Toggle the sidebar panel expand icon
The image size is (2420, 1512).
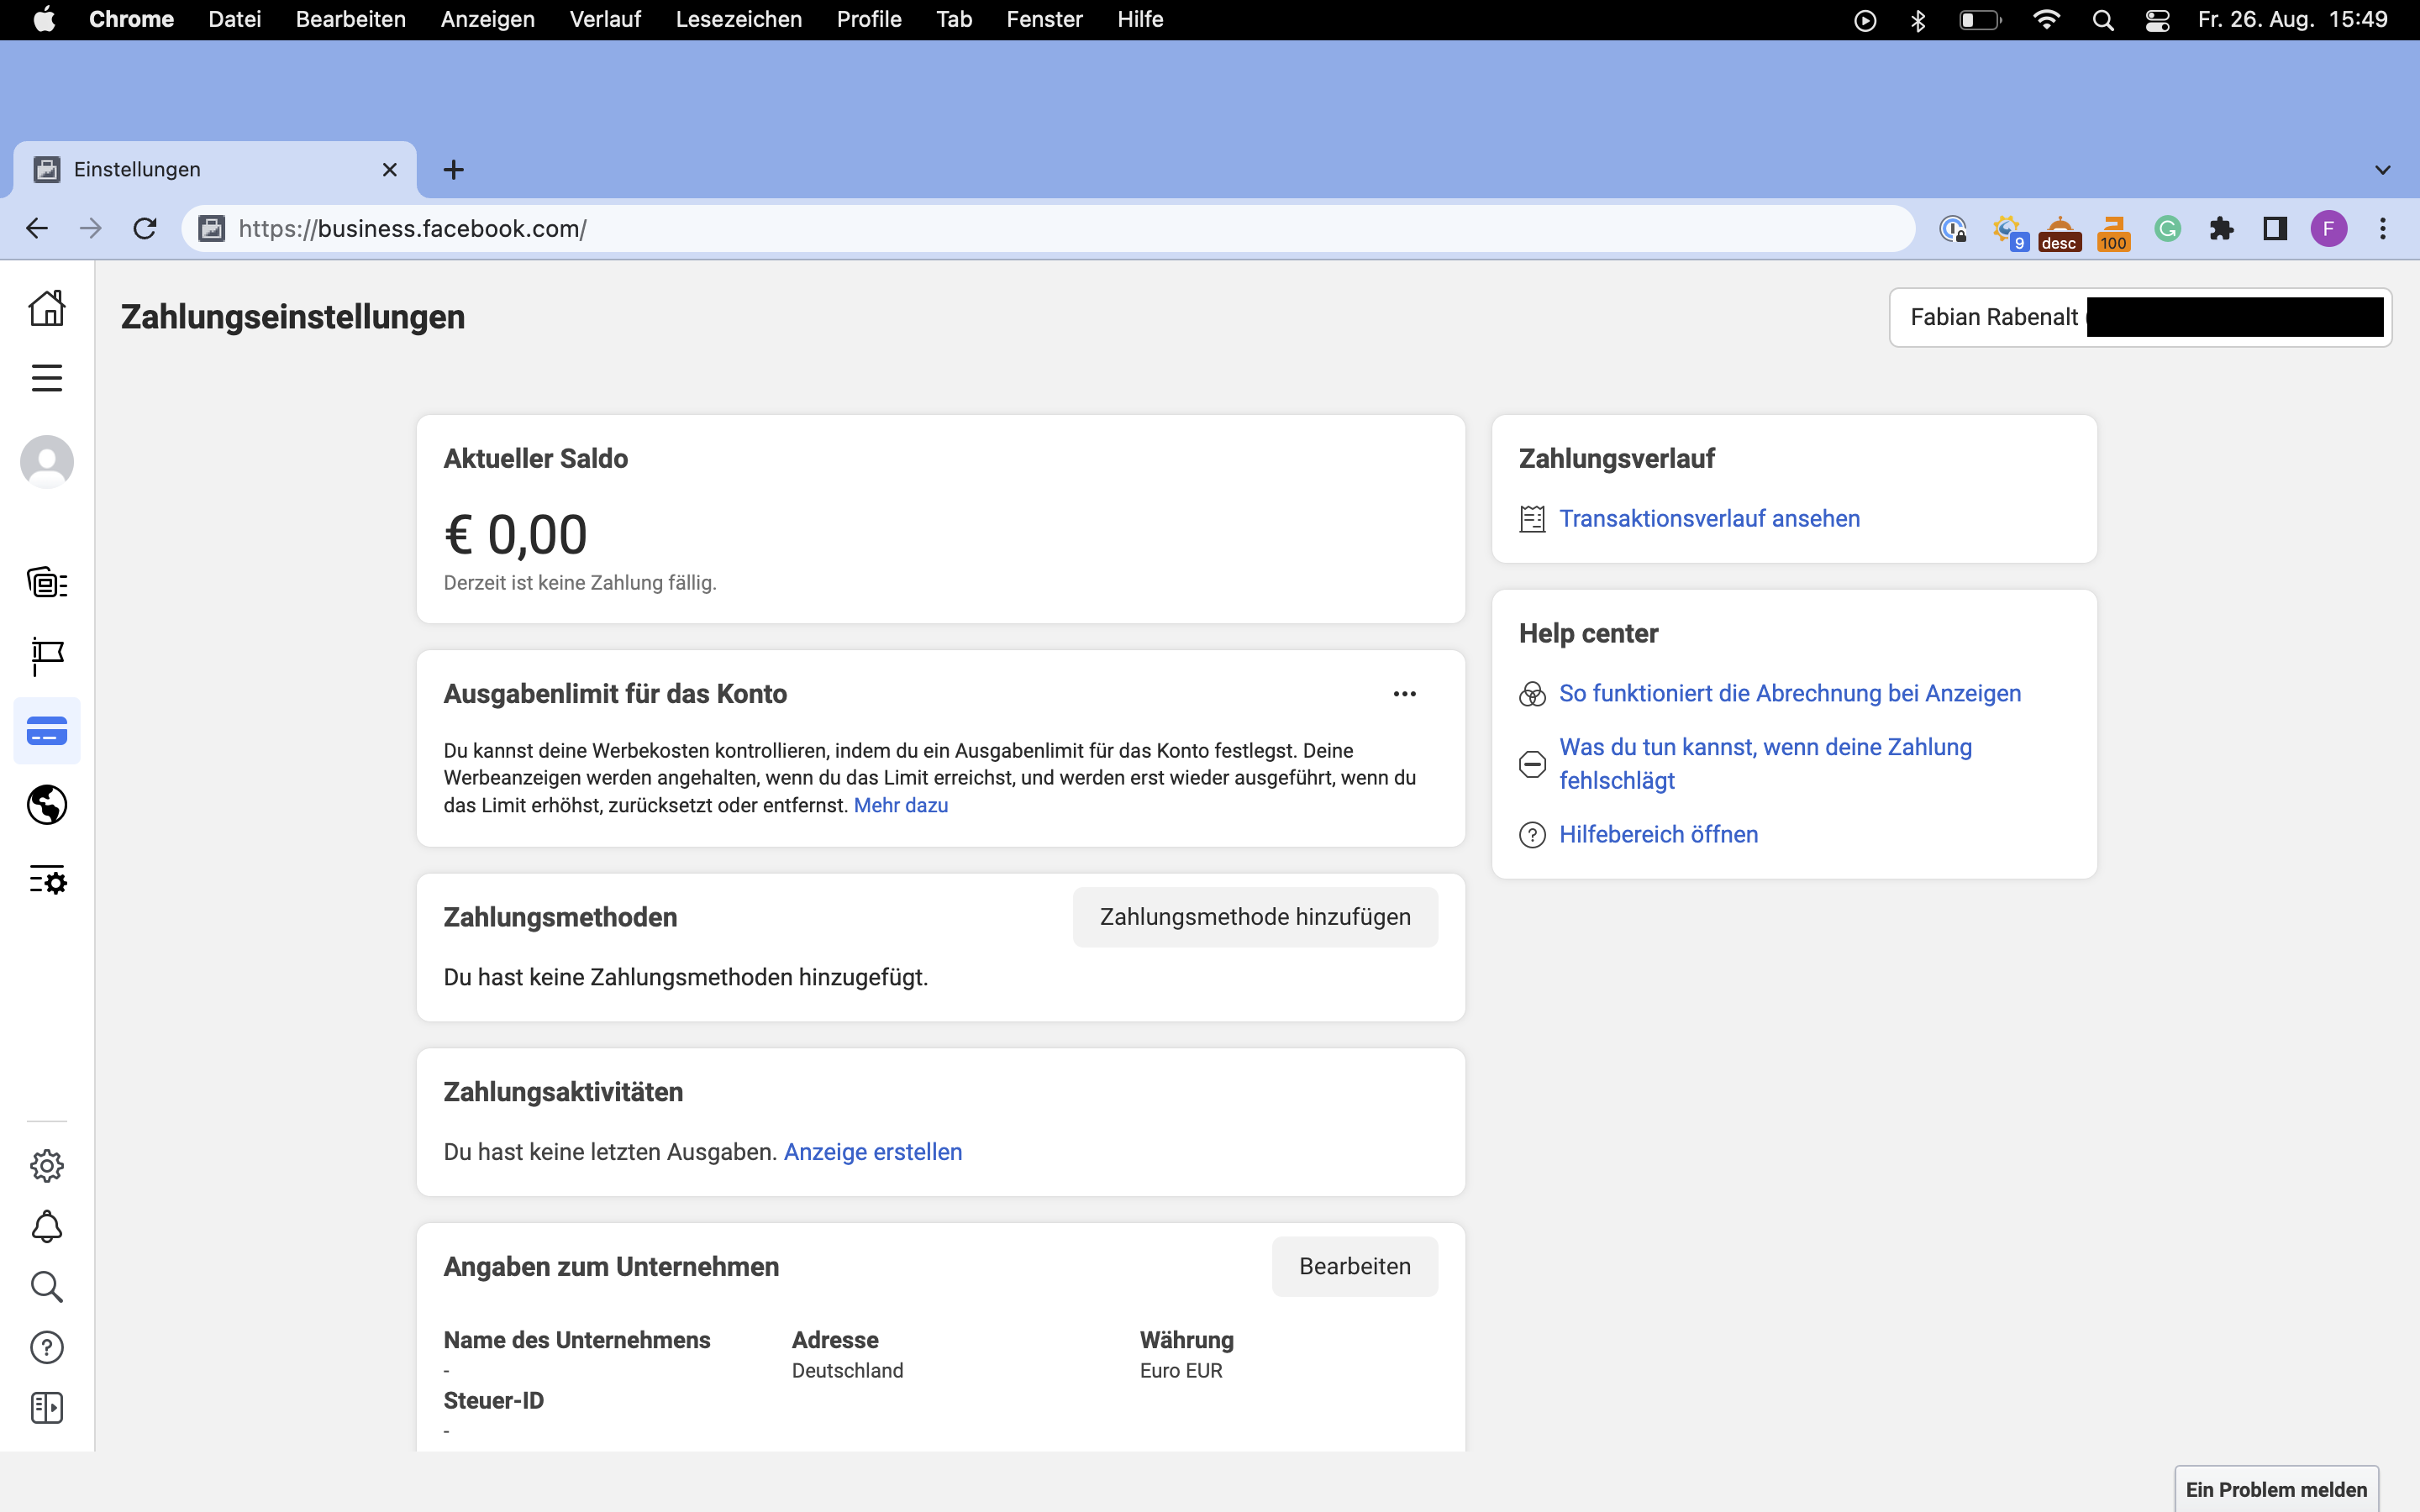click(47, 1408)
